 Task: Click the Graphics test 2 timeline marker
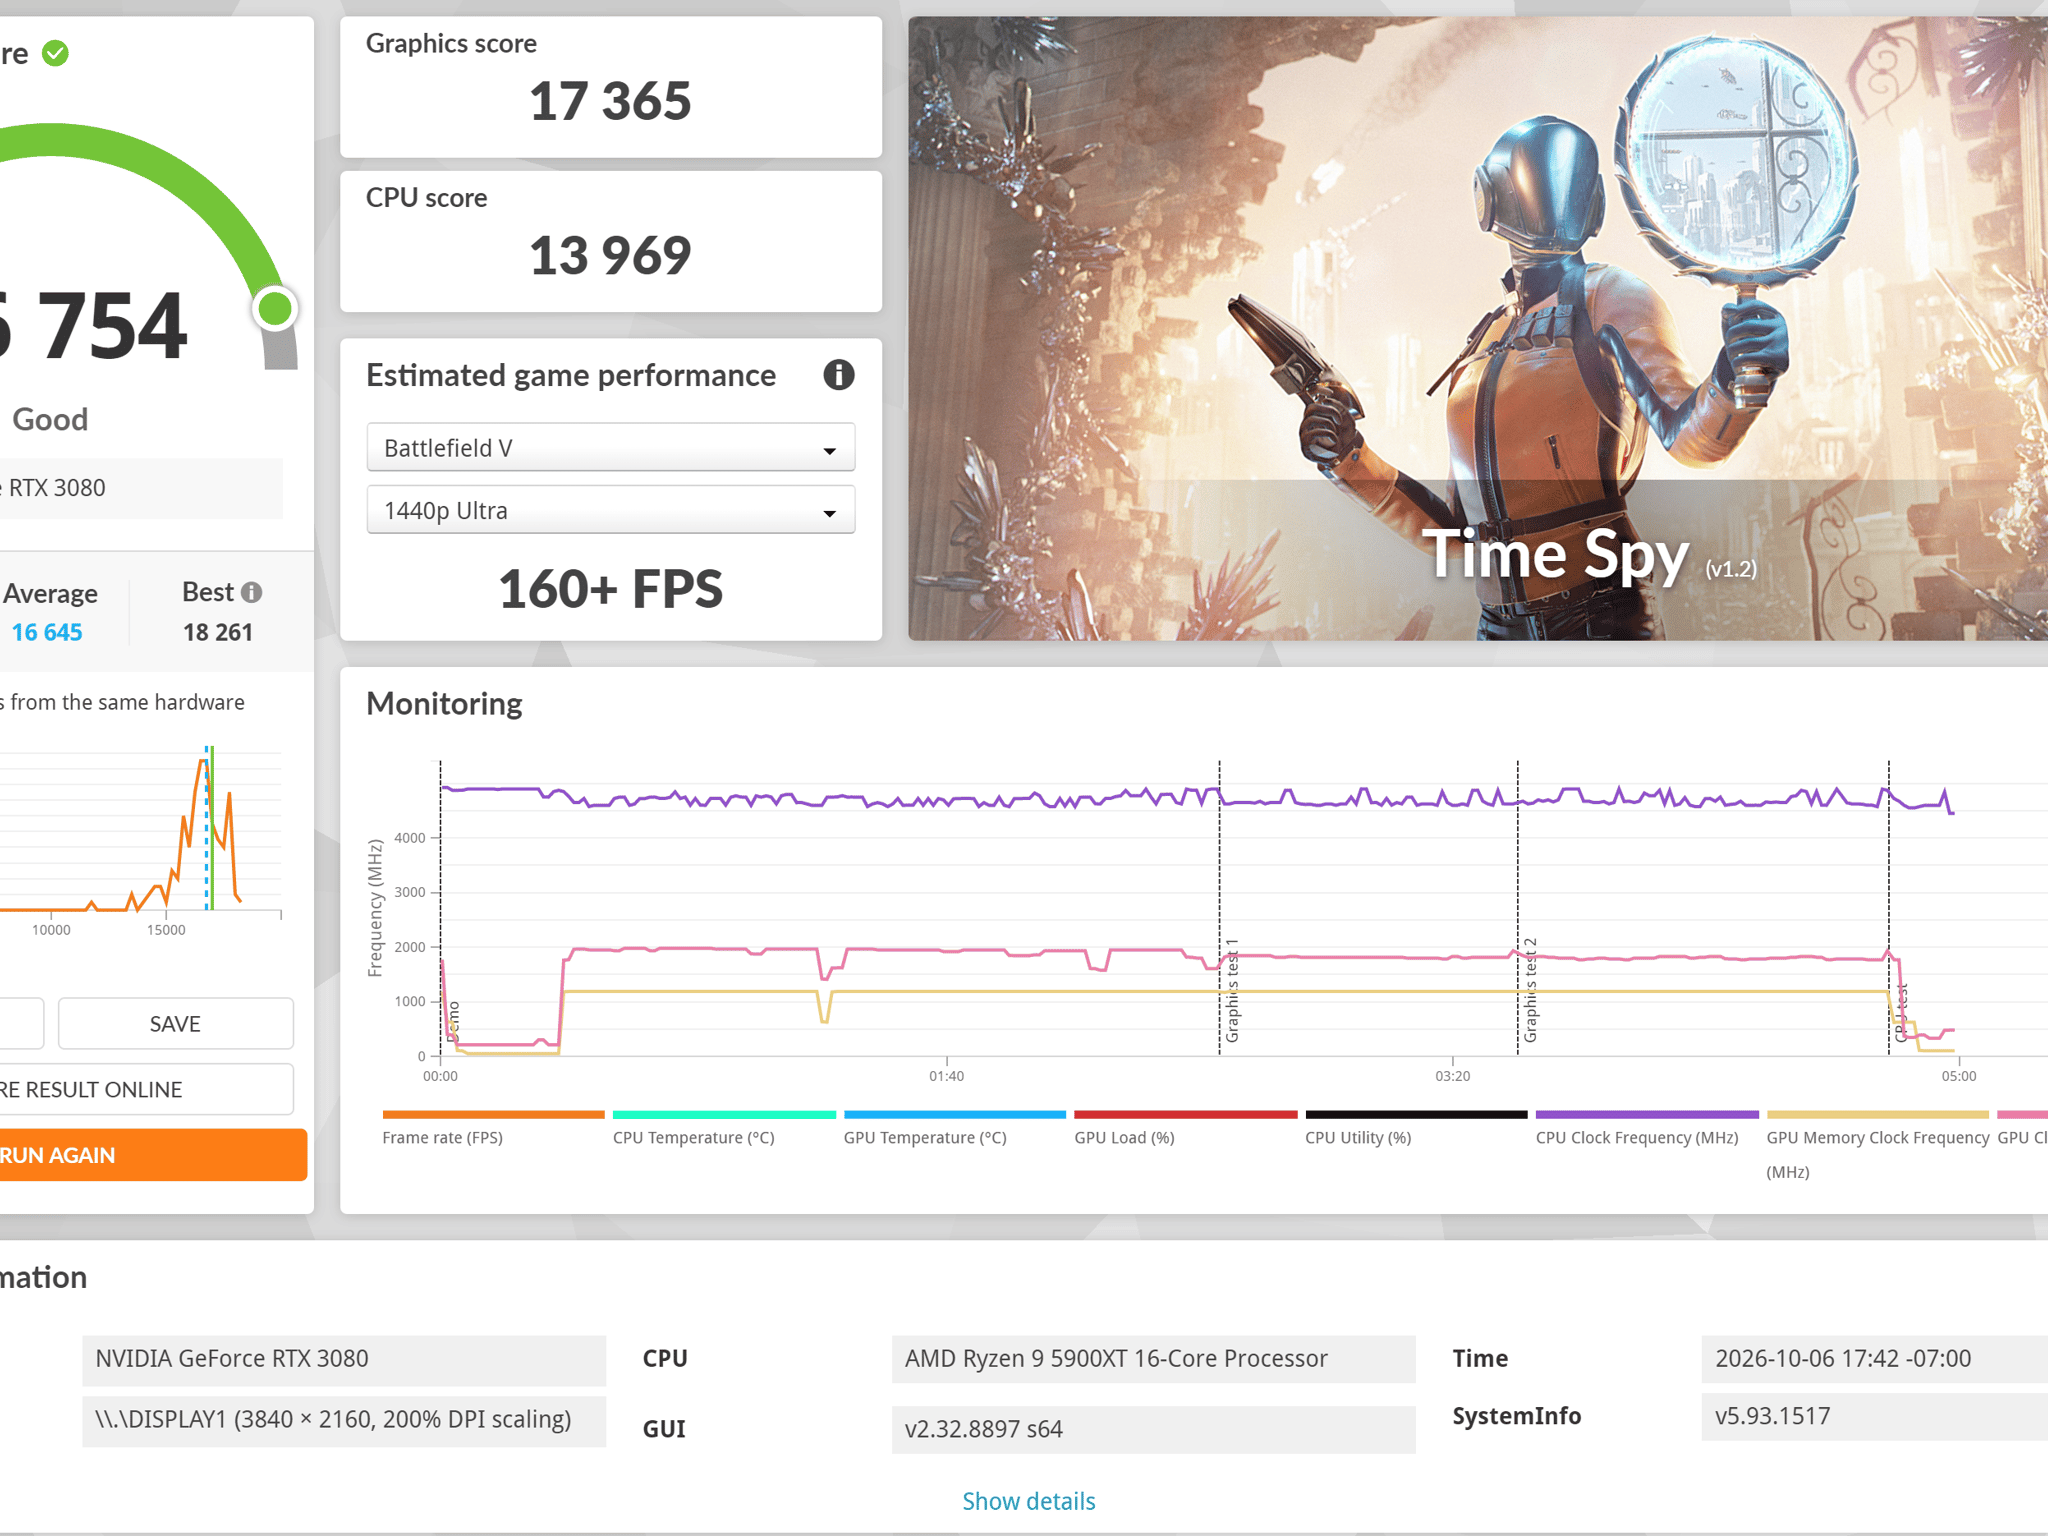pyautogui.click(x=1531, y=990)
